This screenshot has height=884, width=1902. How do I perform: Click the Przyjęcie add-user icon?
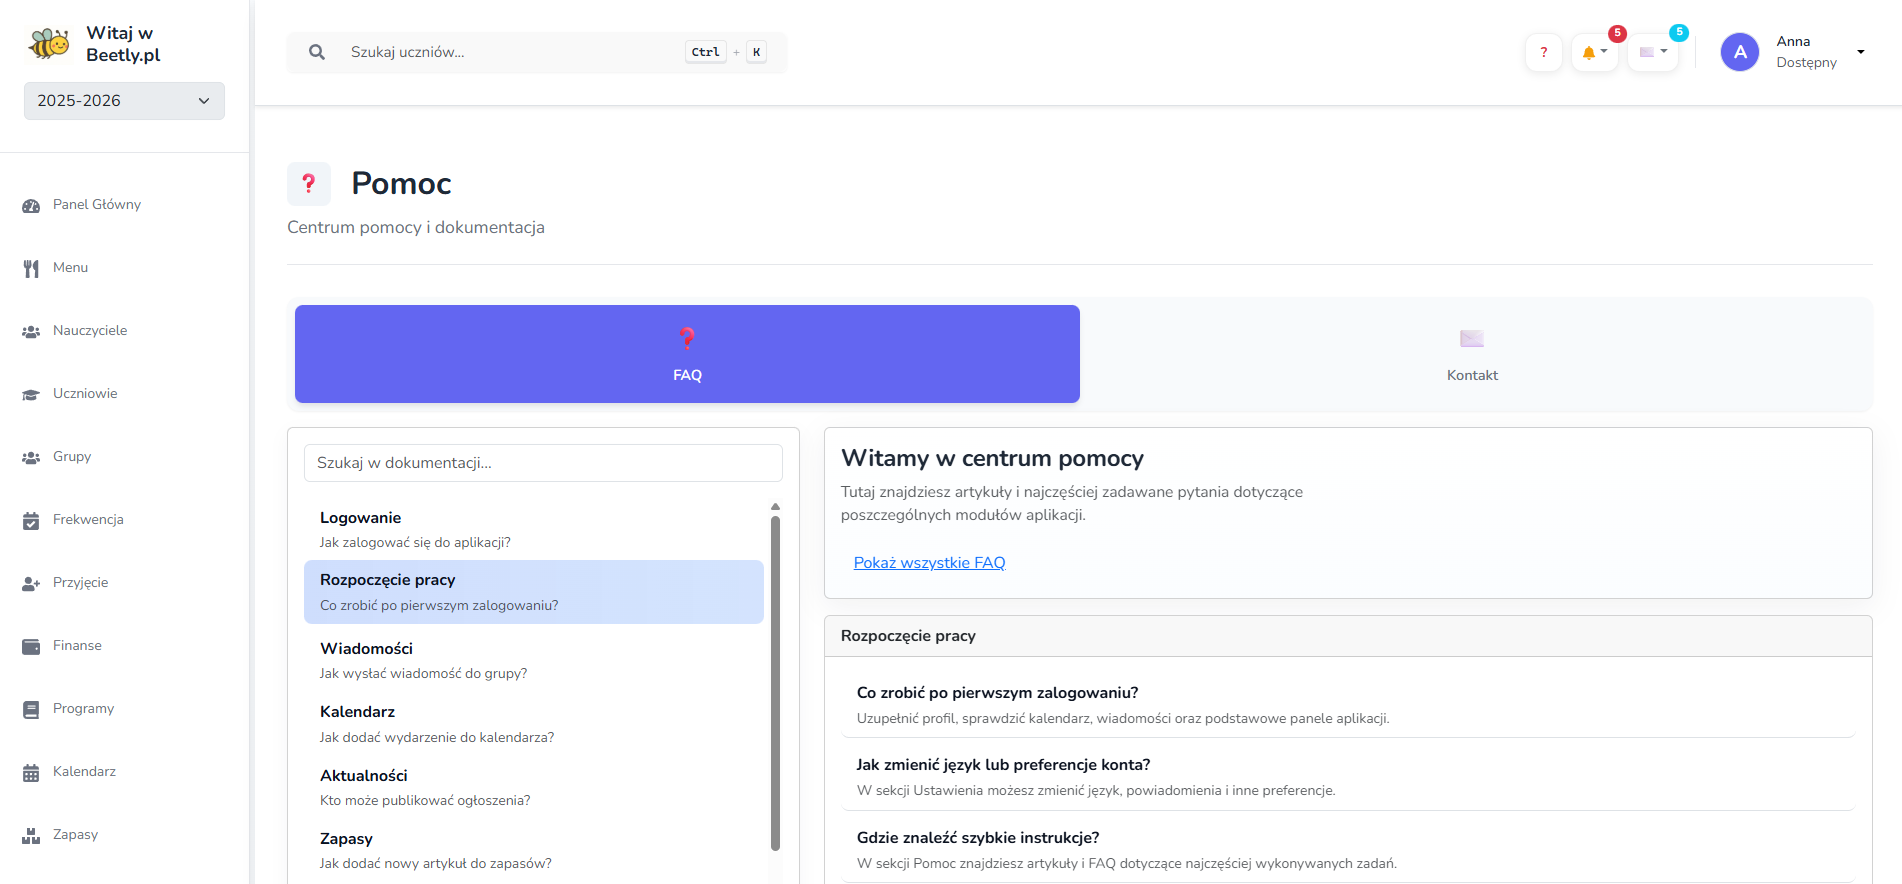[x=31, y=583]
